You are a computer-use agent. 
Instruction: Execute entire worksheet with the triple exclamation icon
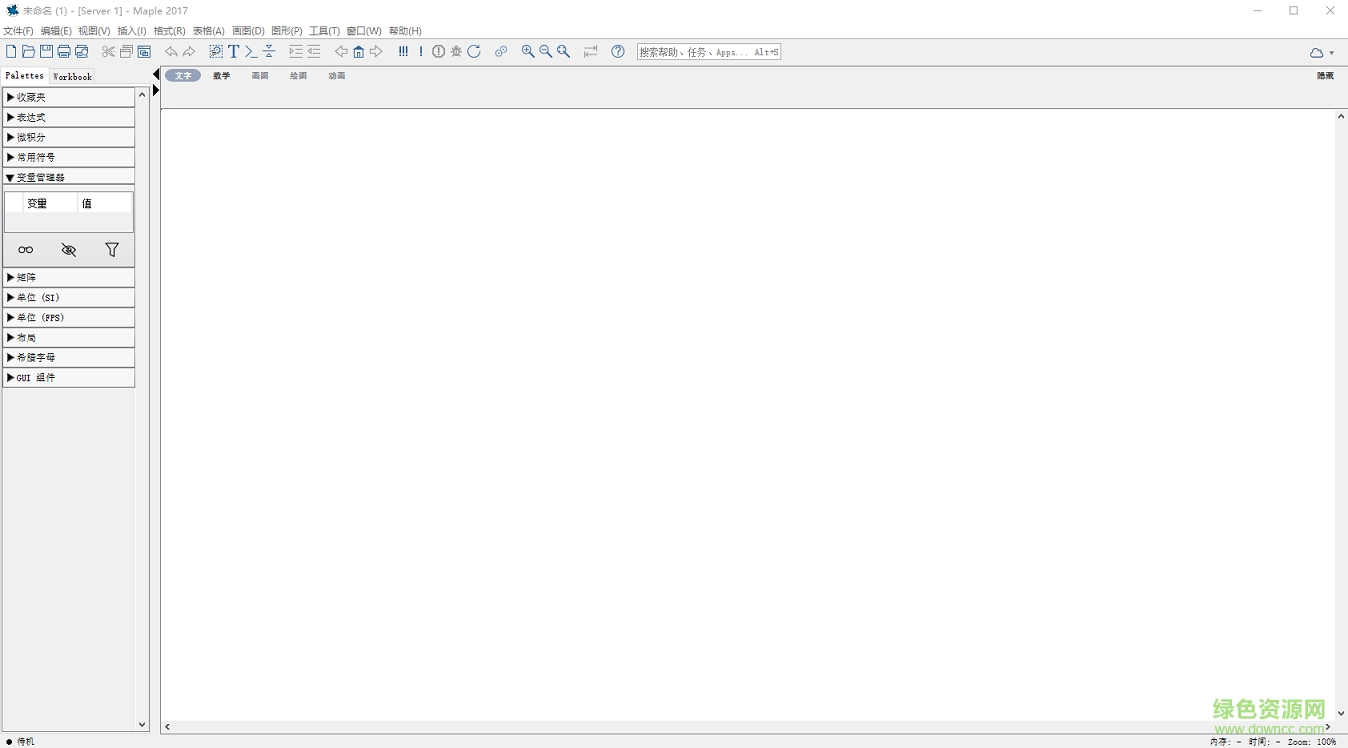[403, 52]
